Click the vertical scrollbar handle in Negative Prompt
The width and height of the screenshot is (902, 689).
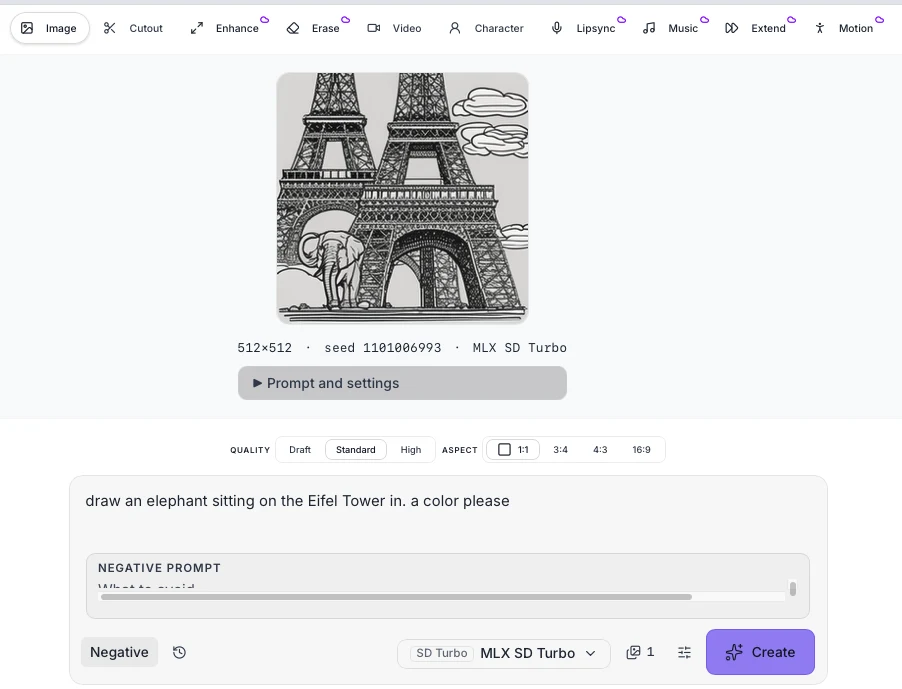click(x=793, y=589)
